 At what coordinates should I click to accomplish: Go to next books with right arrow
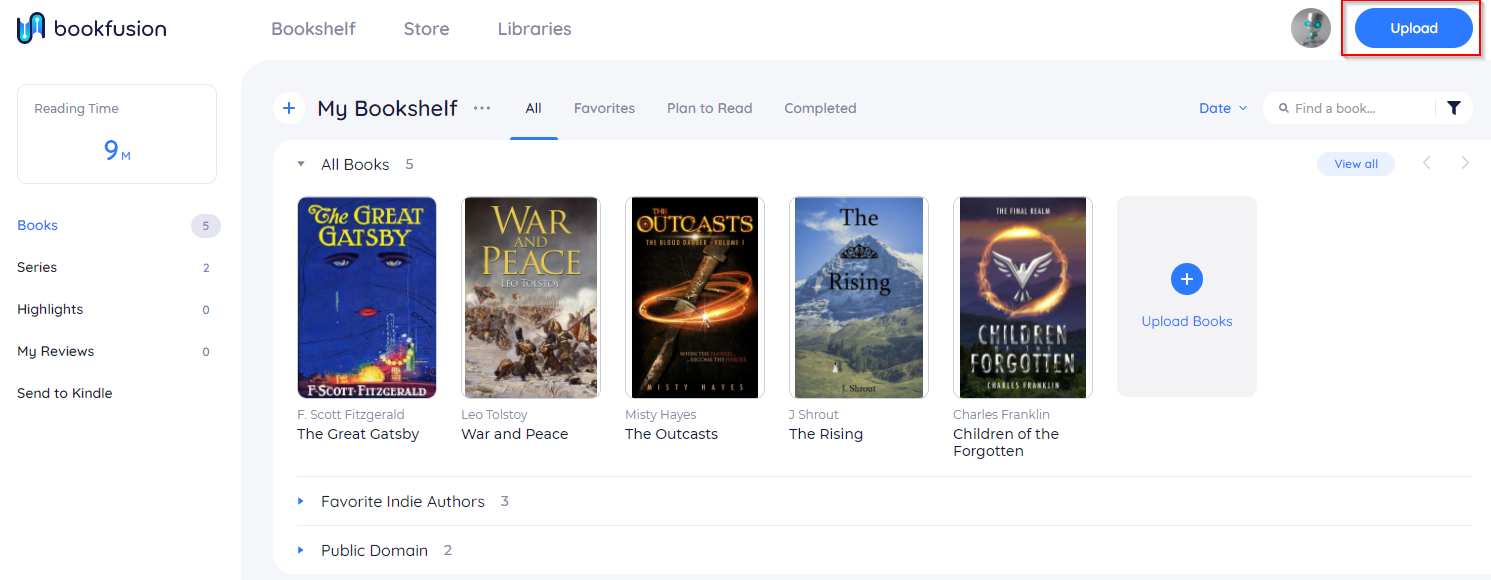(1465, 163)
